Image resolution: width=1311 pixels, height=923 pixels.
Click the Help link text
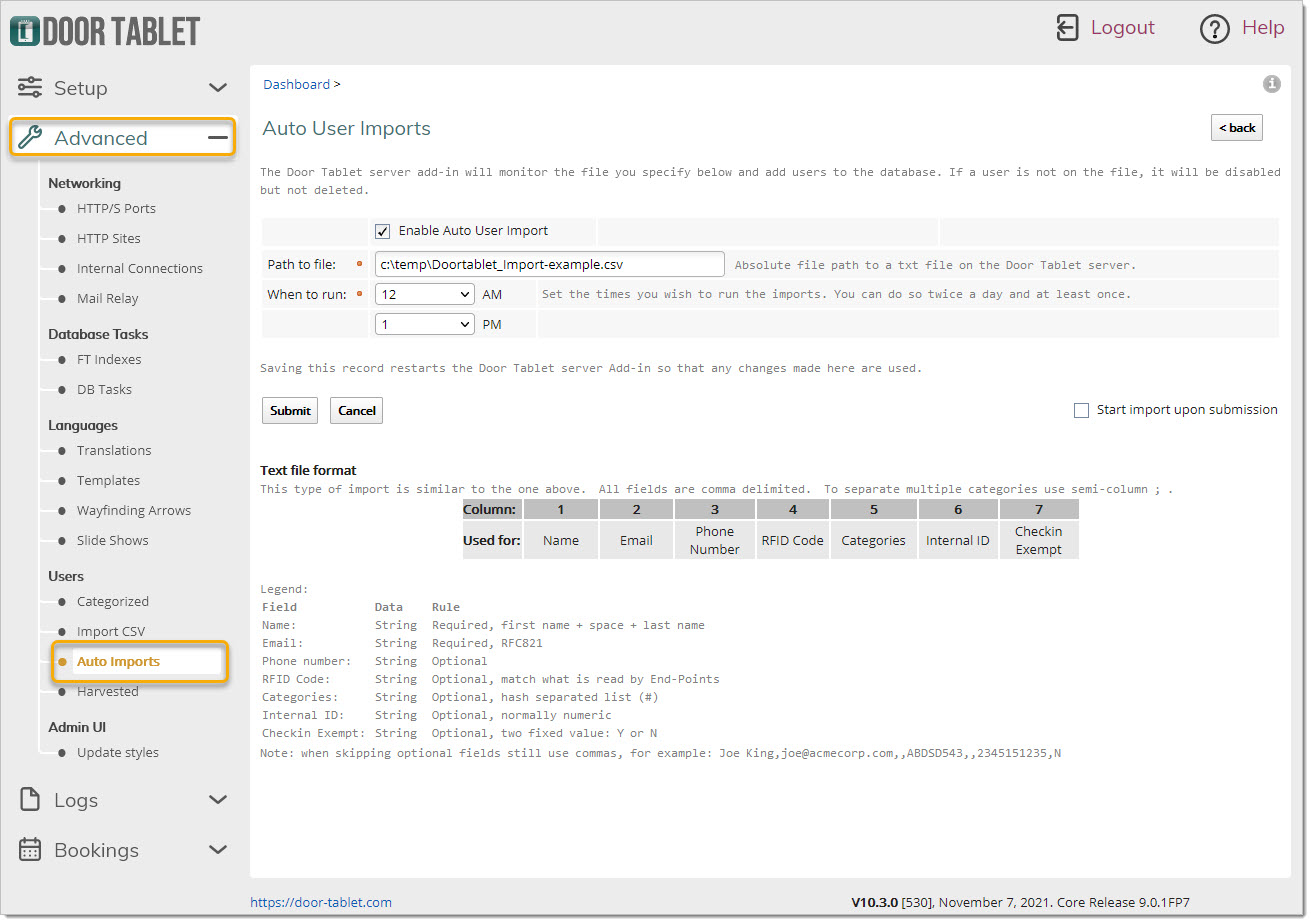pos(1263,28)
